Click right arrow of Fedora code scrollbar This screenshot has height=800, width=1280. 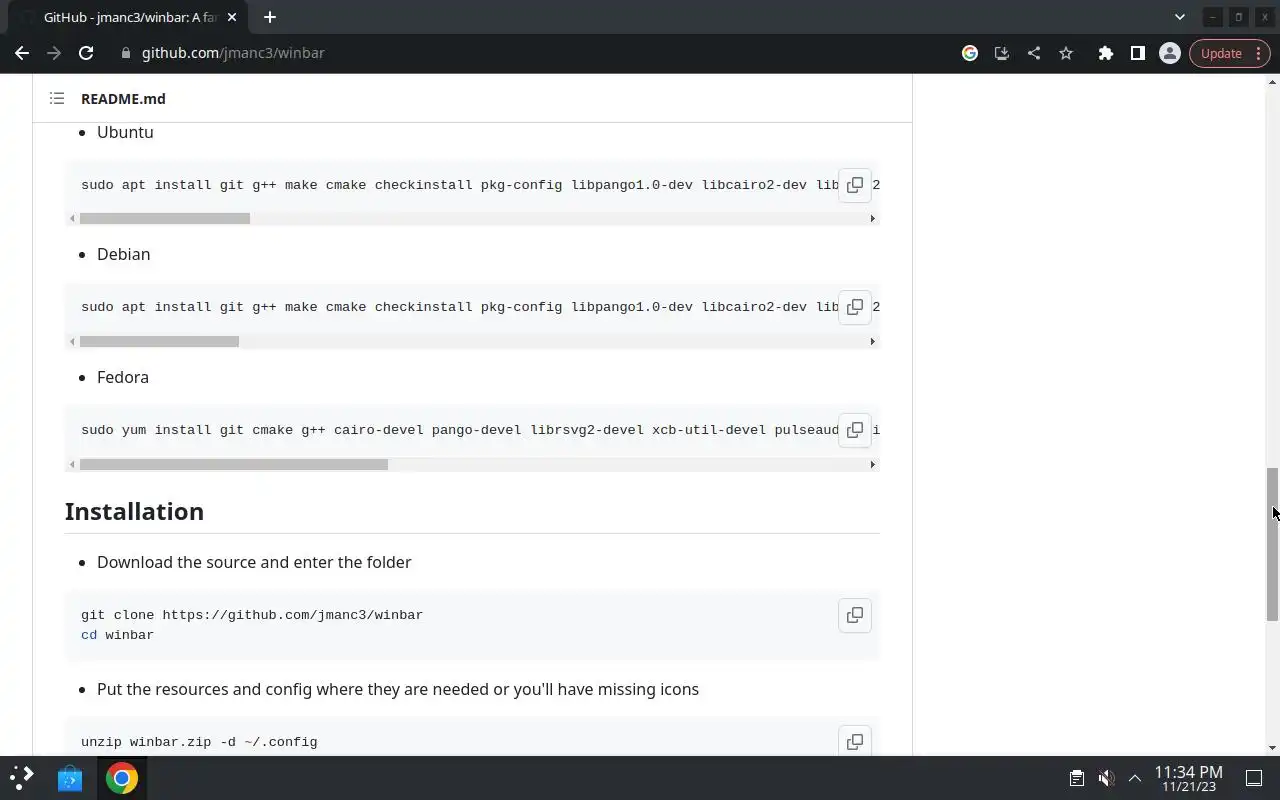[872, 464]
